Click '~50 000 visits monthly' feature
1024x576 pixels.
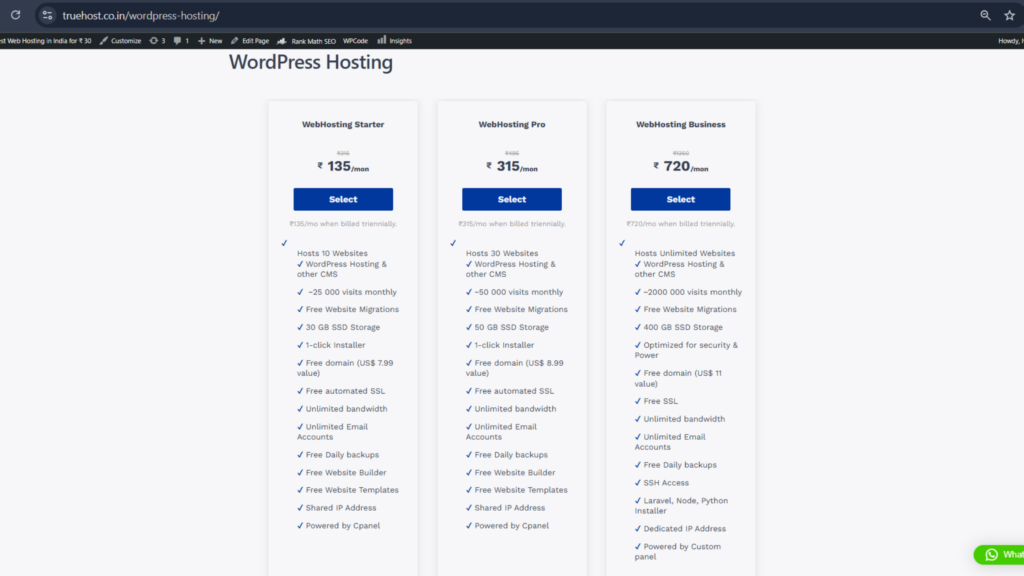519,292
